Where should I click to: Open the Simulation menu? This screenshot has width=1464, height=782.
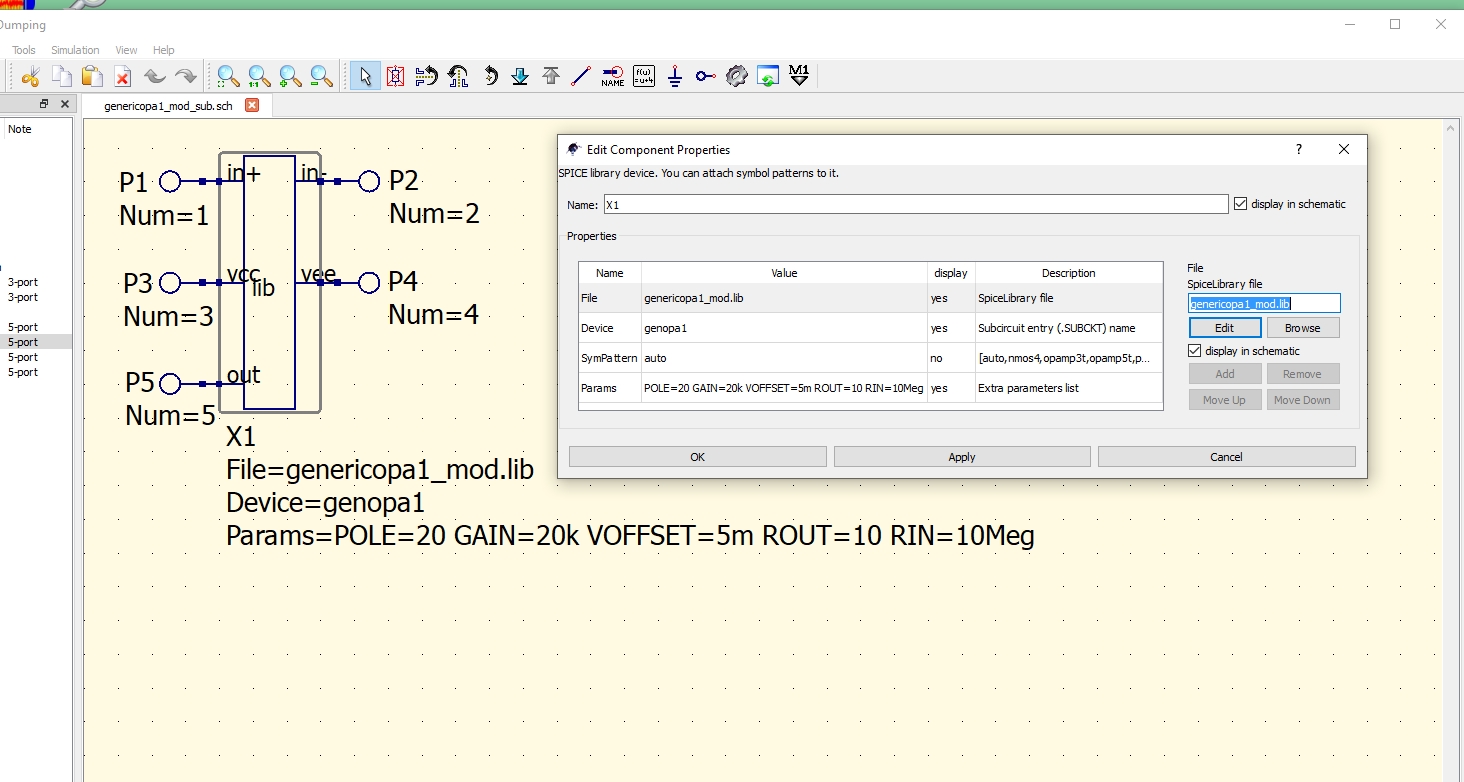75,49
